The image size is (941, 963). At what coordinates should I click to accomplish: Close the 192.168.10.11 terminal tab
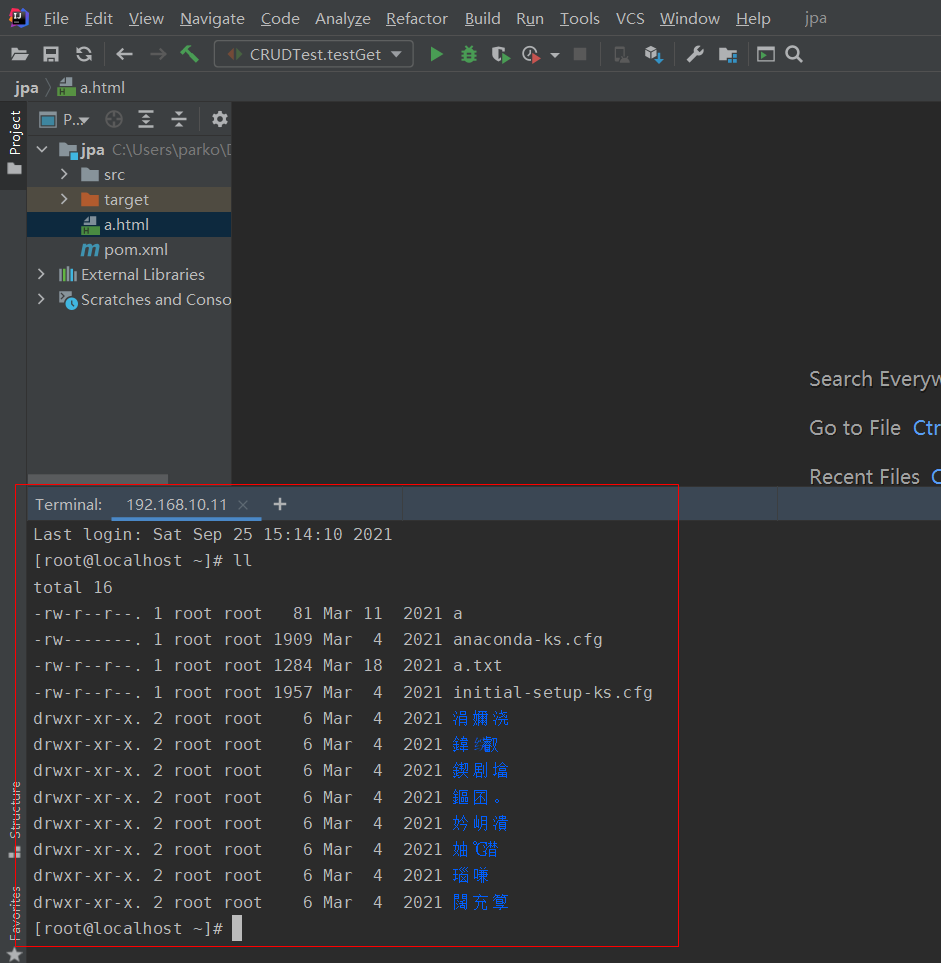coord(243,505)
